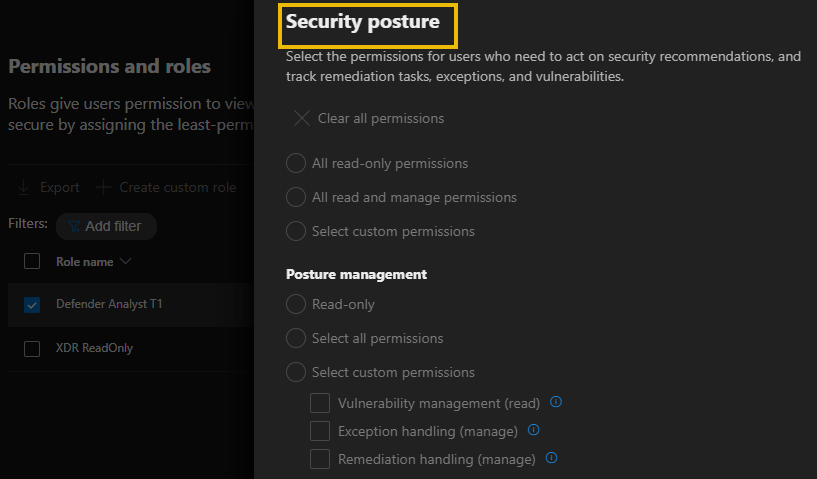The image size is (817, 479).
Task: Click the filter icon in Add filter
Action: pos(74,226)
